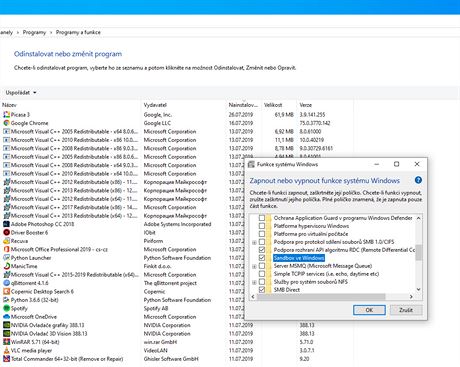Click the Zrušit button

406,310
